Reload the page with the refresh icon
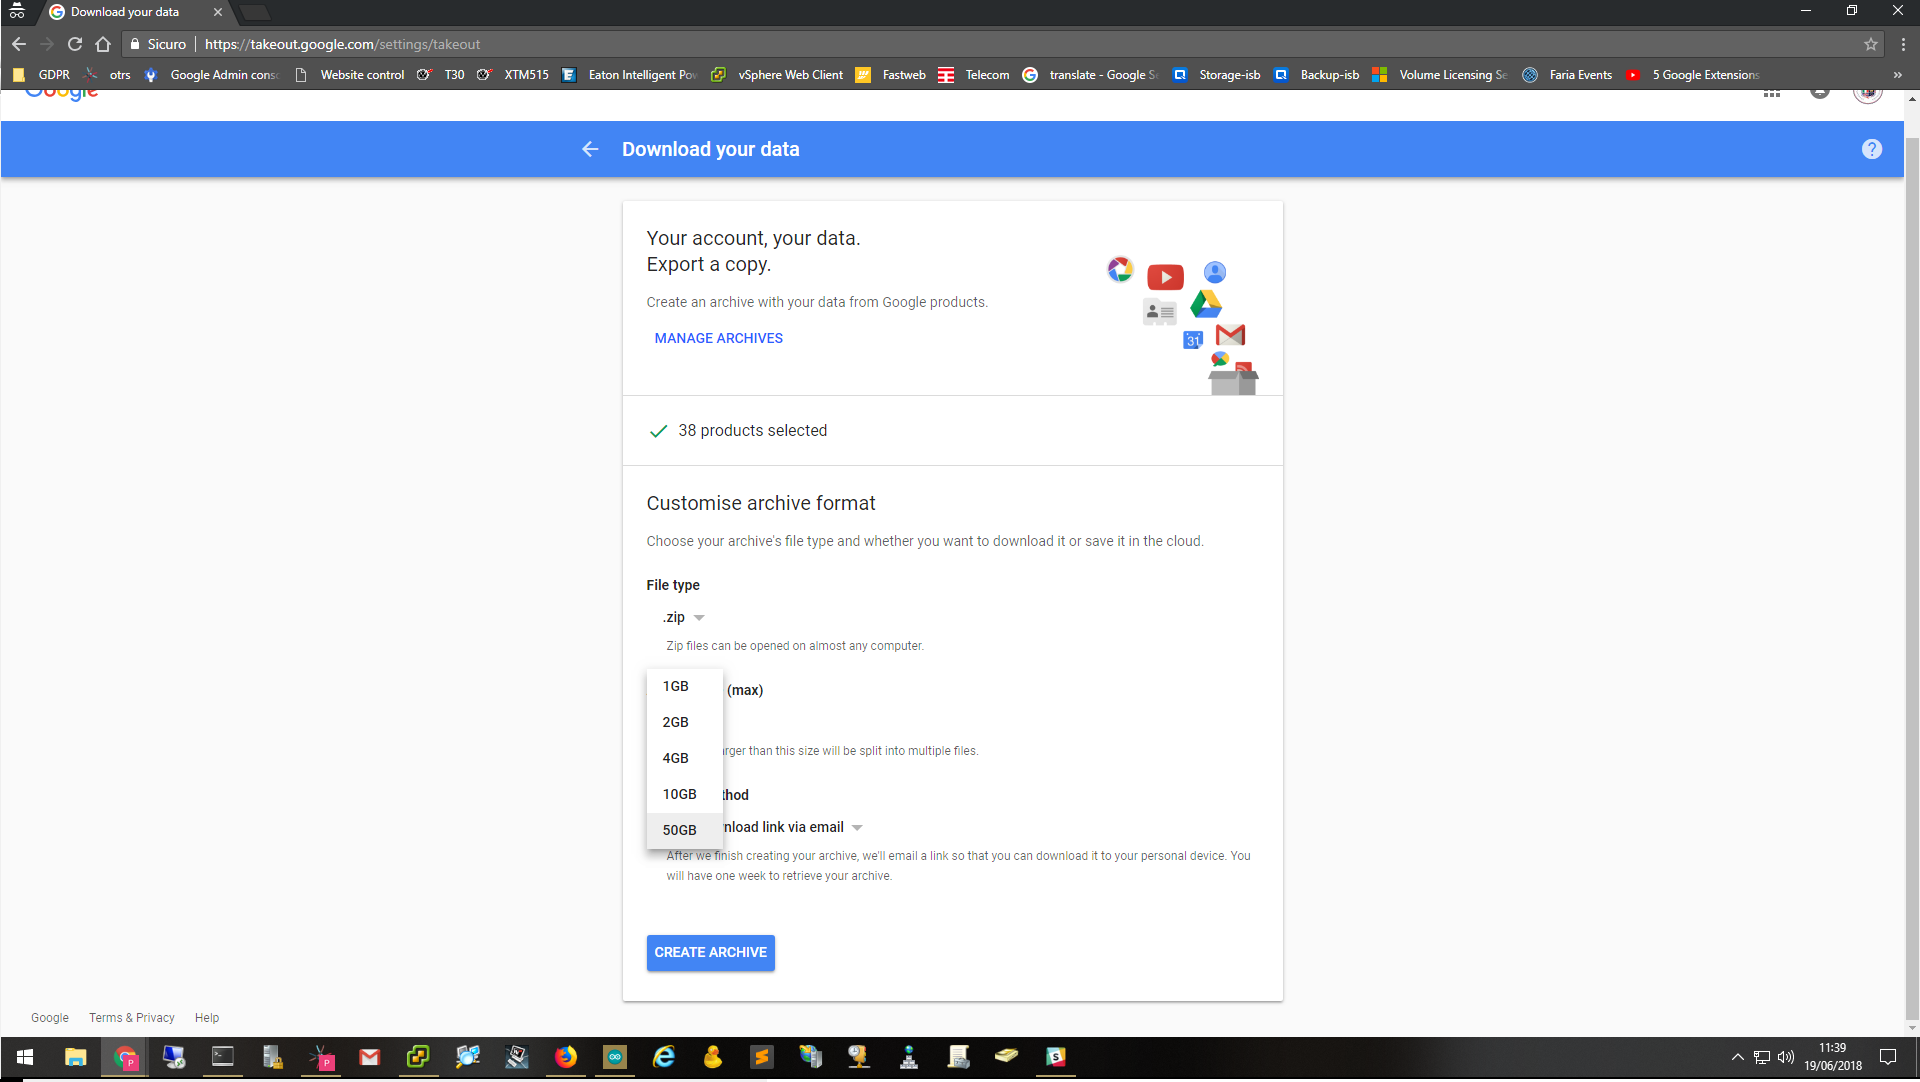 pos(75,44)
